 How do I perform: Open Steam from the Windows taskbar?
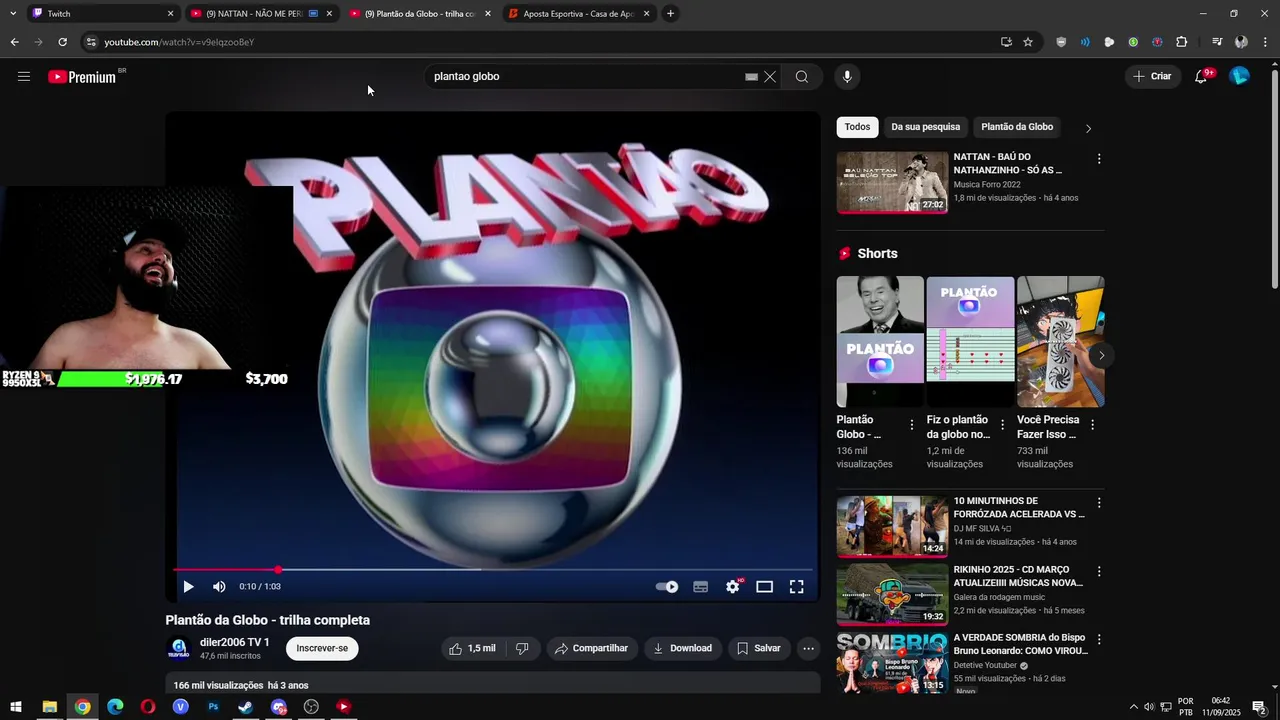tap(245, 707)
